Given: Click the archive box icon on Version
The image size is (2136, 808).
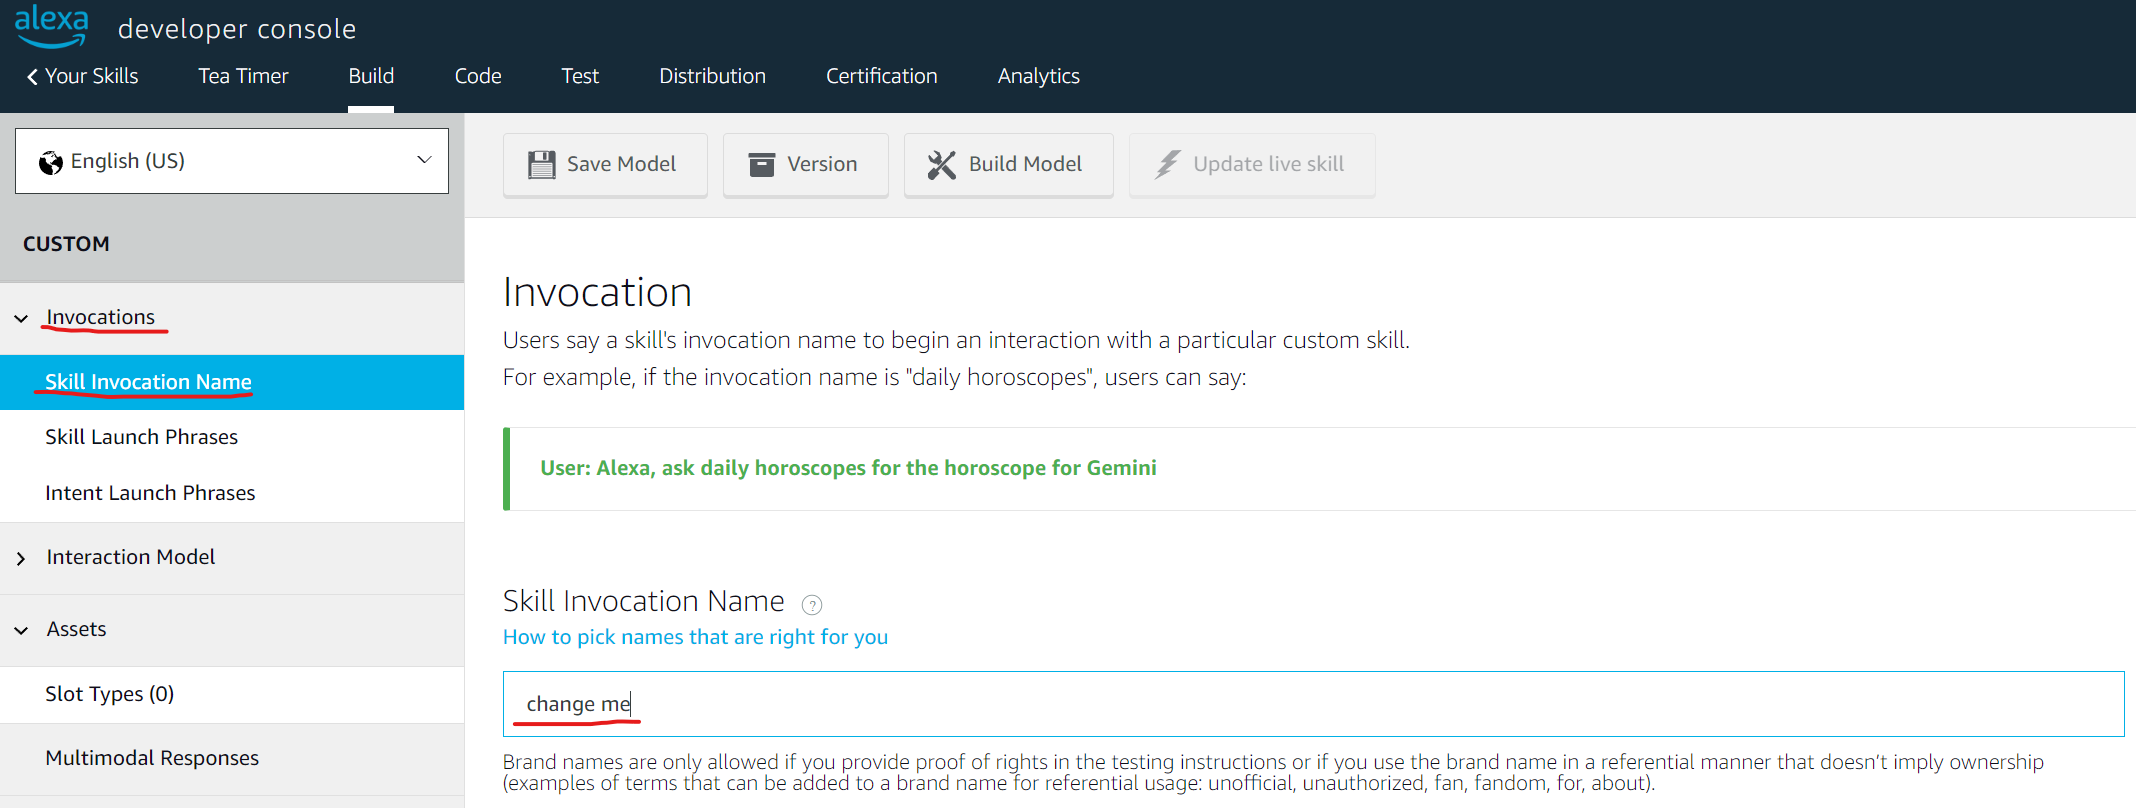Looking at the screenshot, I should click(762, 164).
